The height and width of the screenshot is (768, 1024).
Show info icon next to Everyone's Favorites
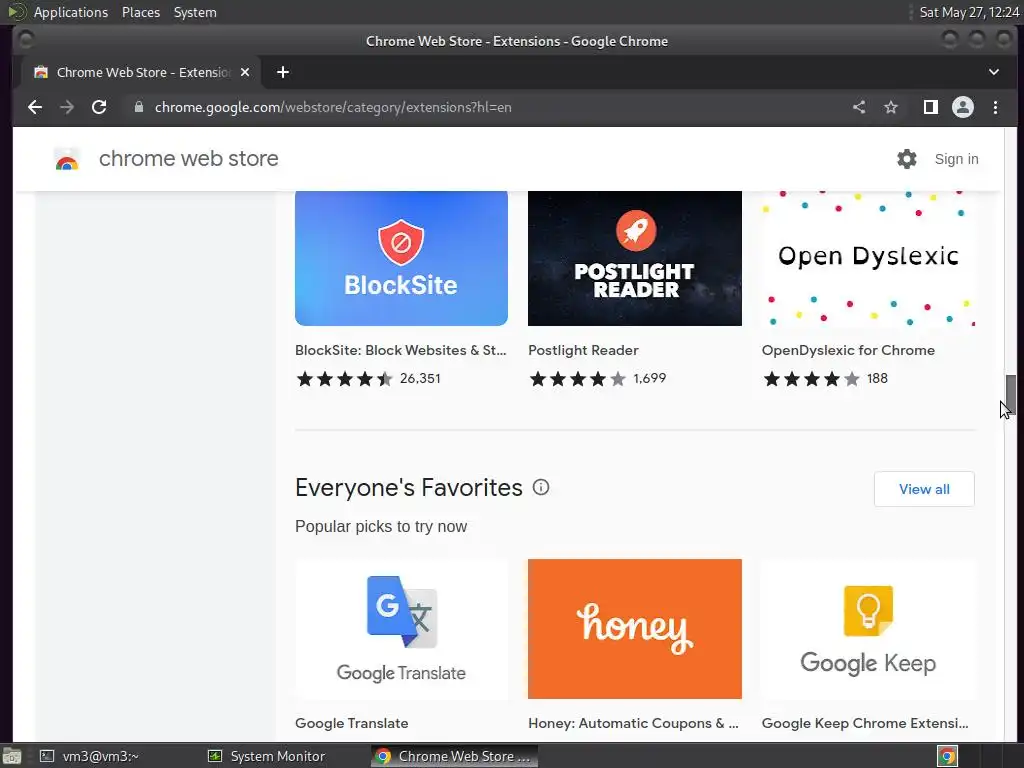(x=541, y=487)
